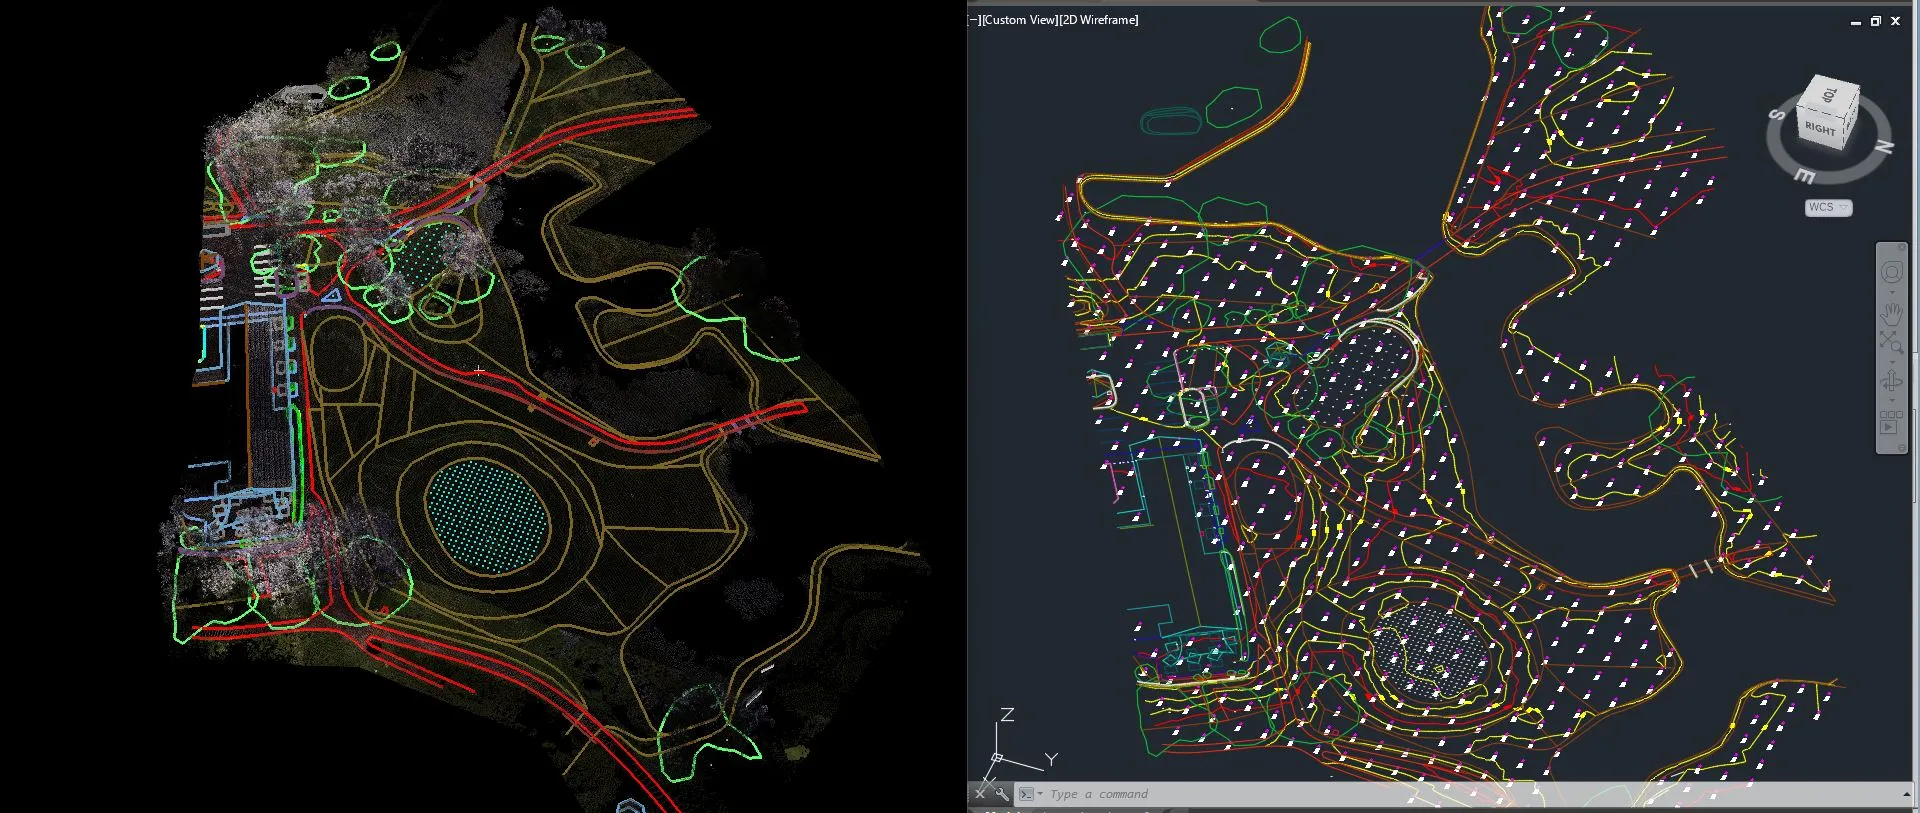Image resolution: width=1920 pixels, height=813 pixels.
Task: Expand the command history arrow at right end
Action: 1909,794
